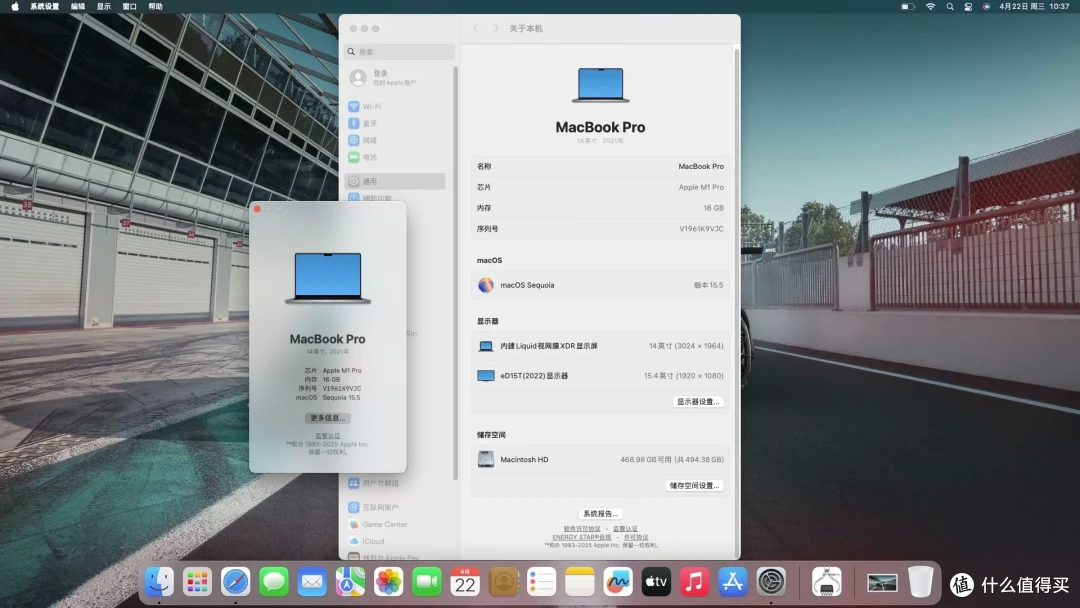Open 系统设置 menu in menu bar
Screen dimensions: 1080x608
tap(45, 6)
